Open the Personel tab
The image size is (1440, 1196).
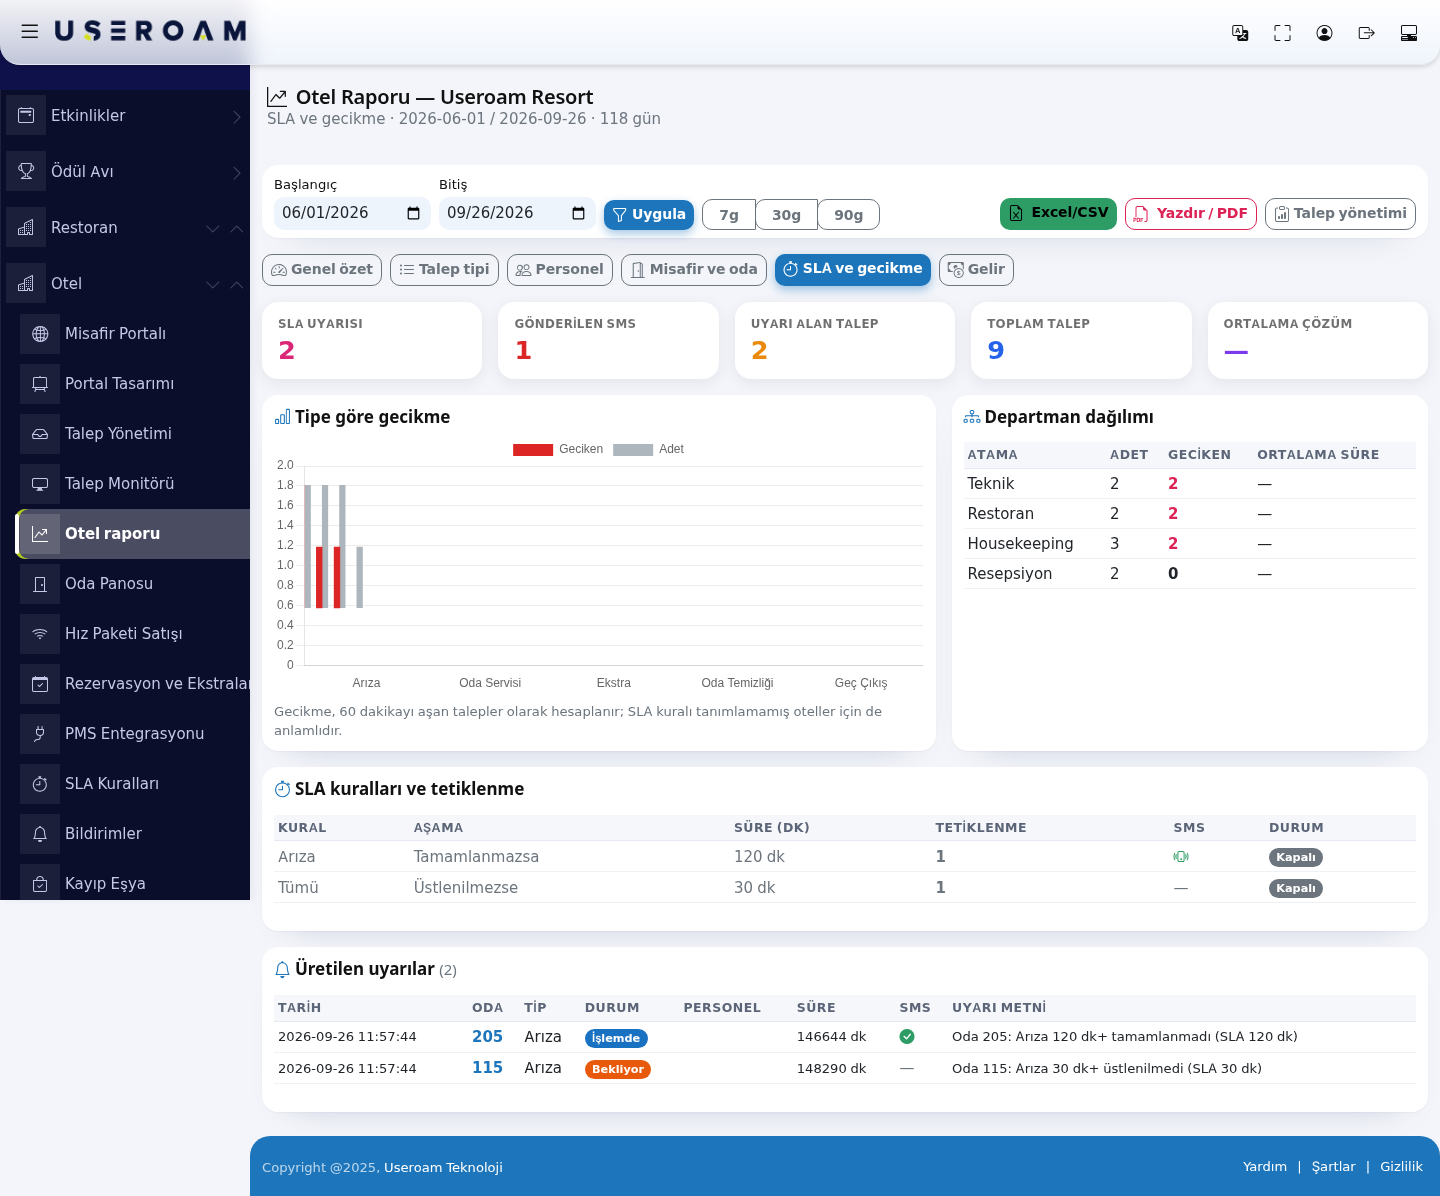pos(560,270)
